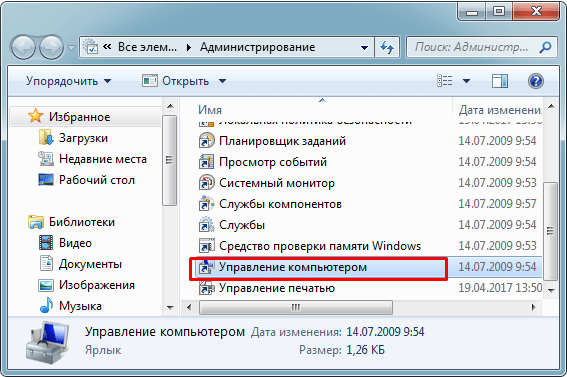Open the address bar history dropdown
This screenshot has width=567, height=377.
pos(364,47)
